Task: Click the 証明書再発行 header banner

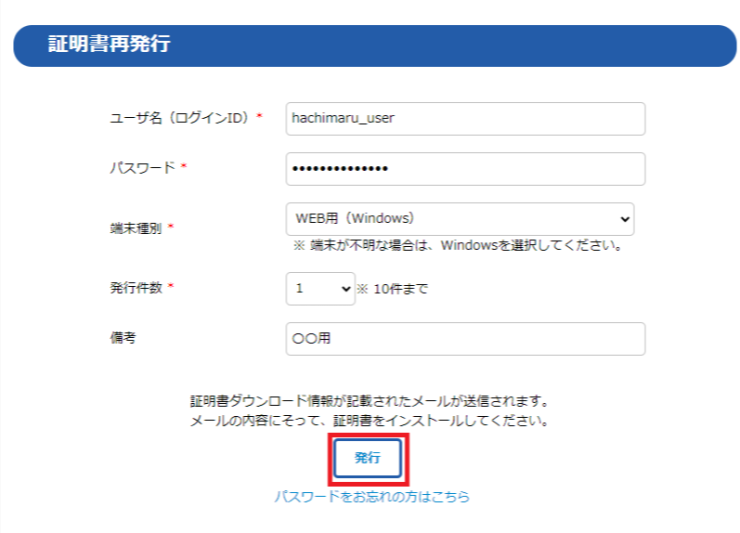Action: (x=374, y=45)
